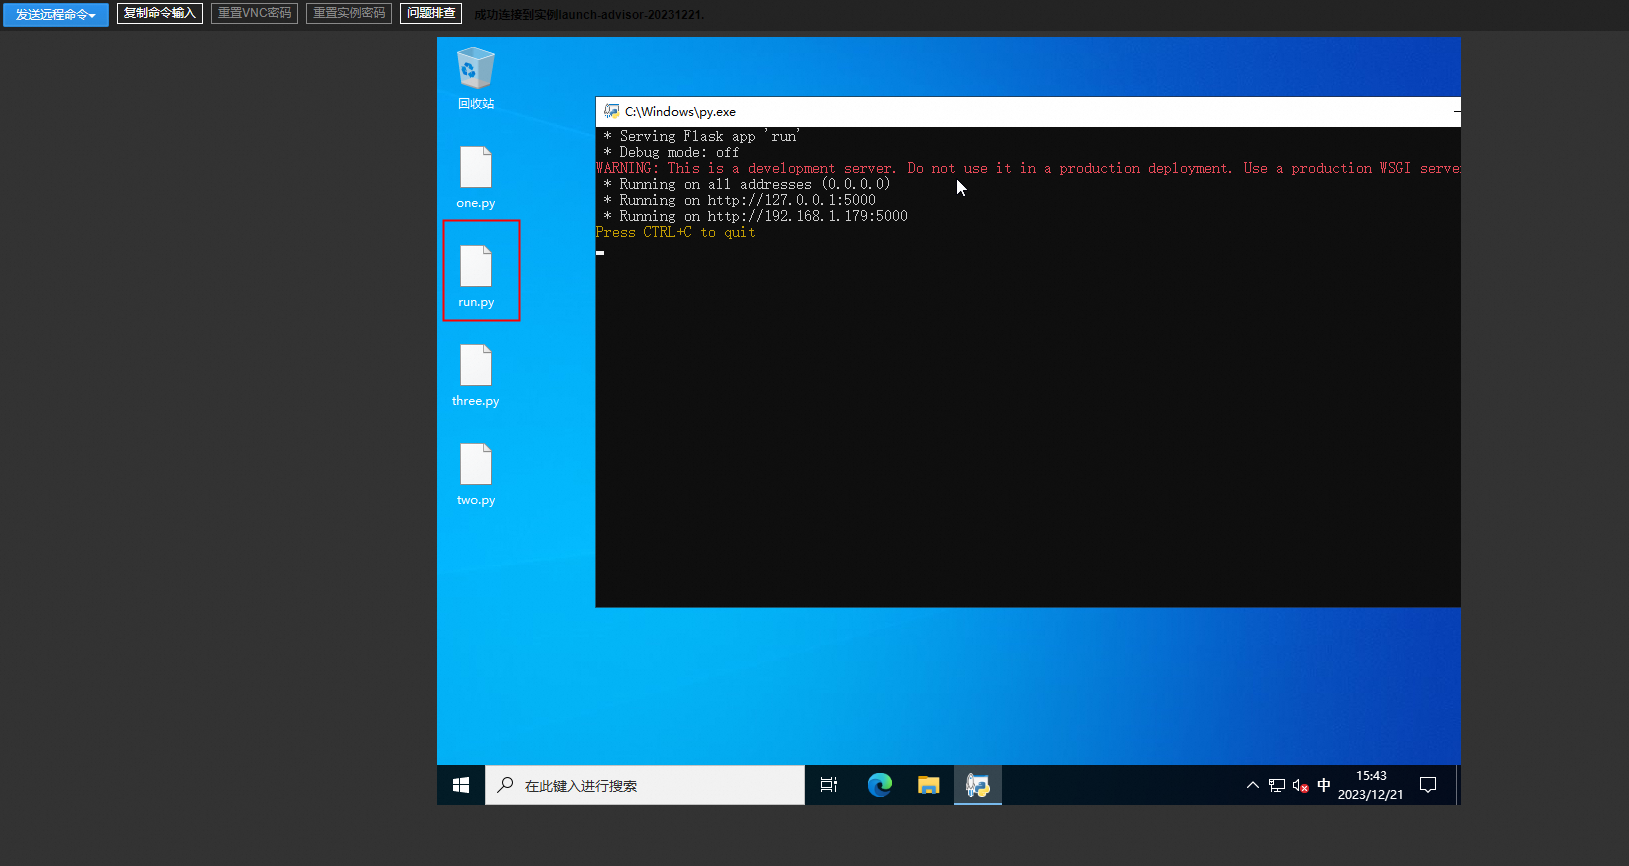Open the clock showing 15:43
1629x866 pixels.
1370,785
